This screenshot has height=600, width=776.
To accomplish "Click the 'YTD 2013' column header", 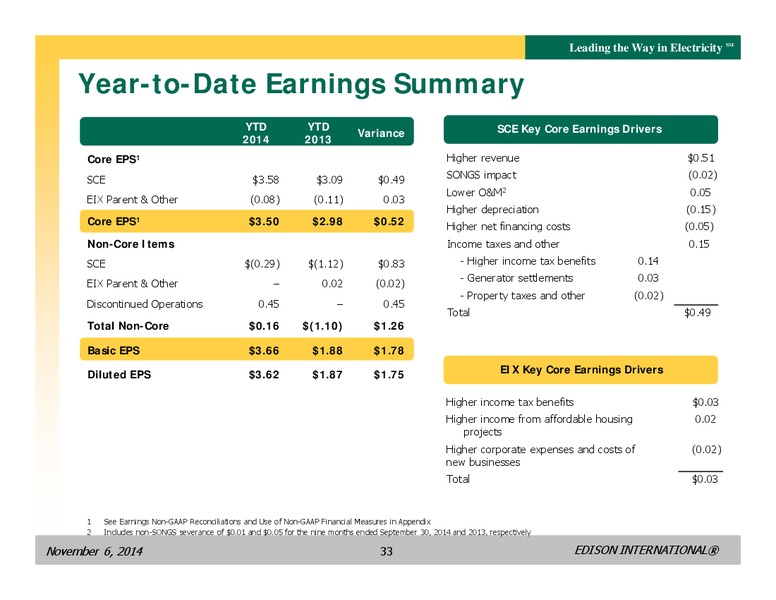I will [318, 133].
